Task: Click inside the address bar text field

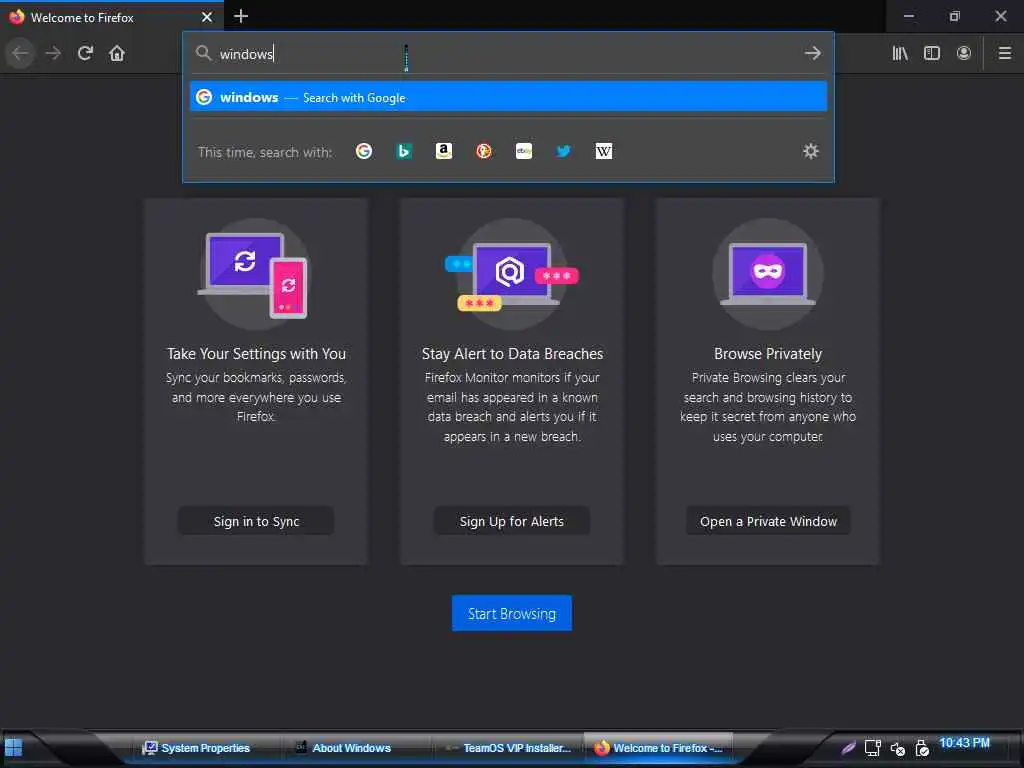Action: (509, 54)
